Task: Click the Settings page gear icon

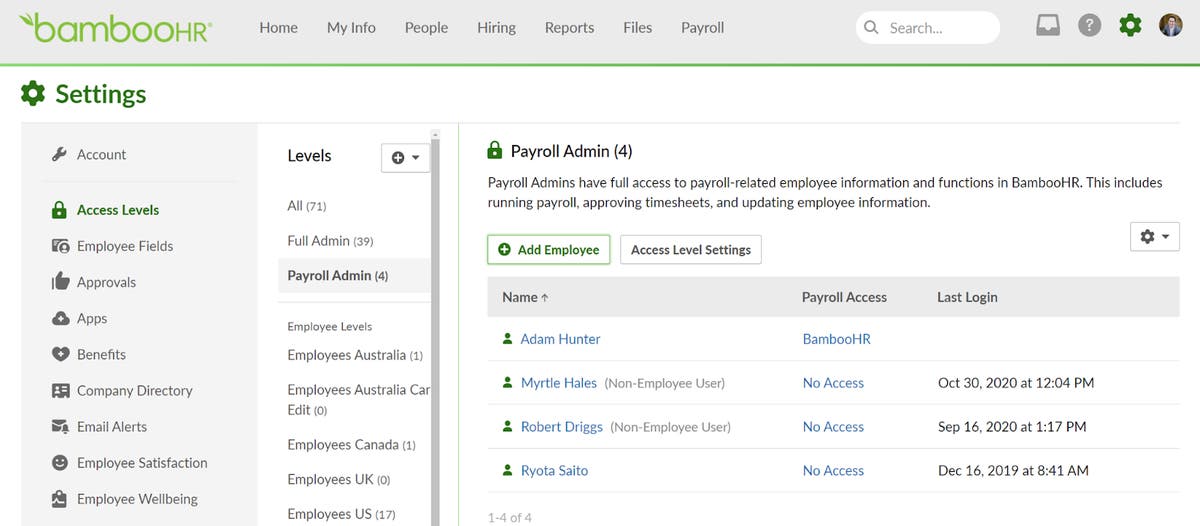Action: (33, 94)
